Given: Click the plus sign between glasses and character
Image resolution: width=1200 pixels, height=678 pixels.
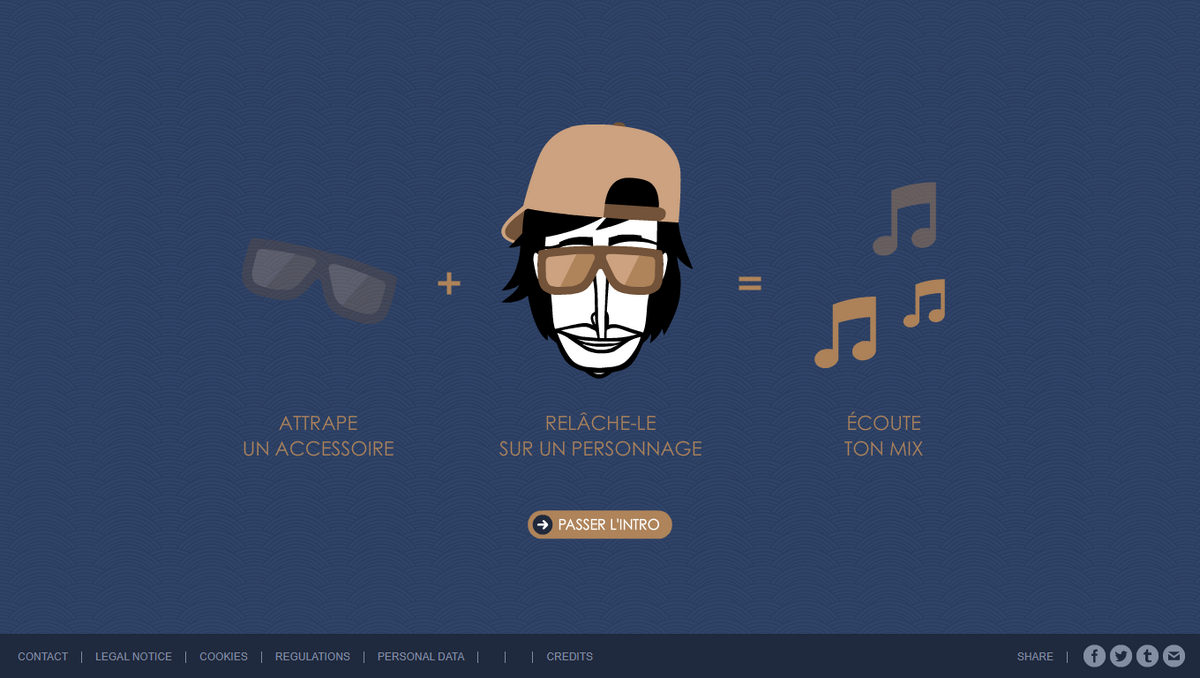Looking at the screenshot, I should (449, 284).
